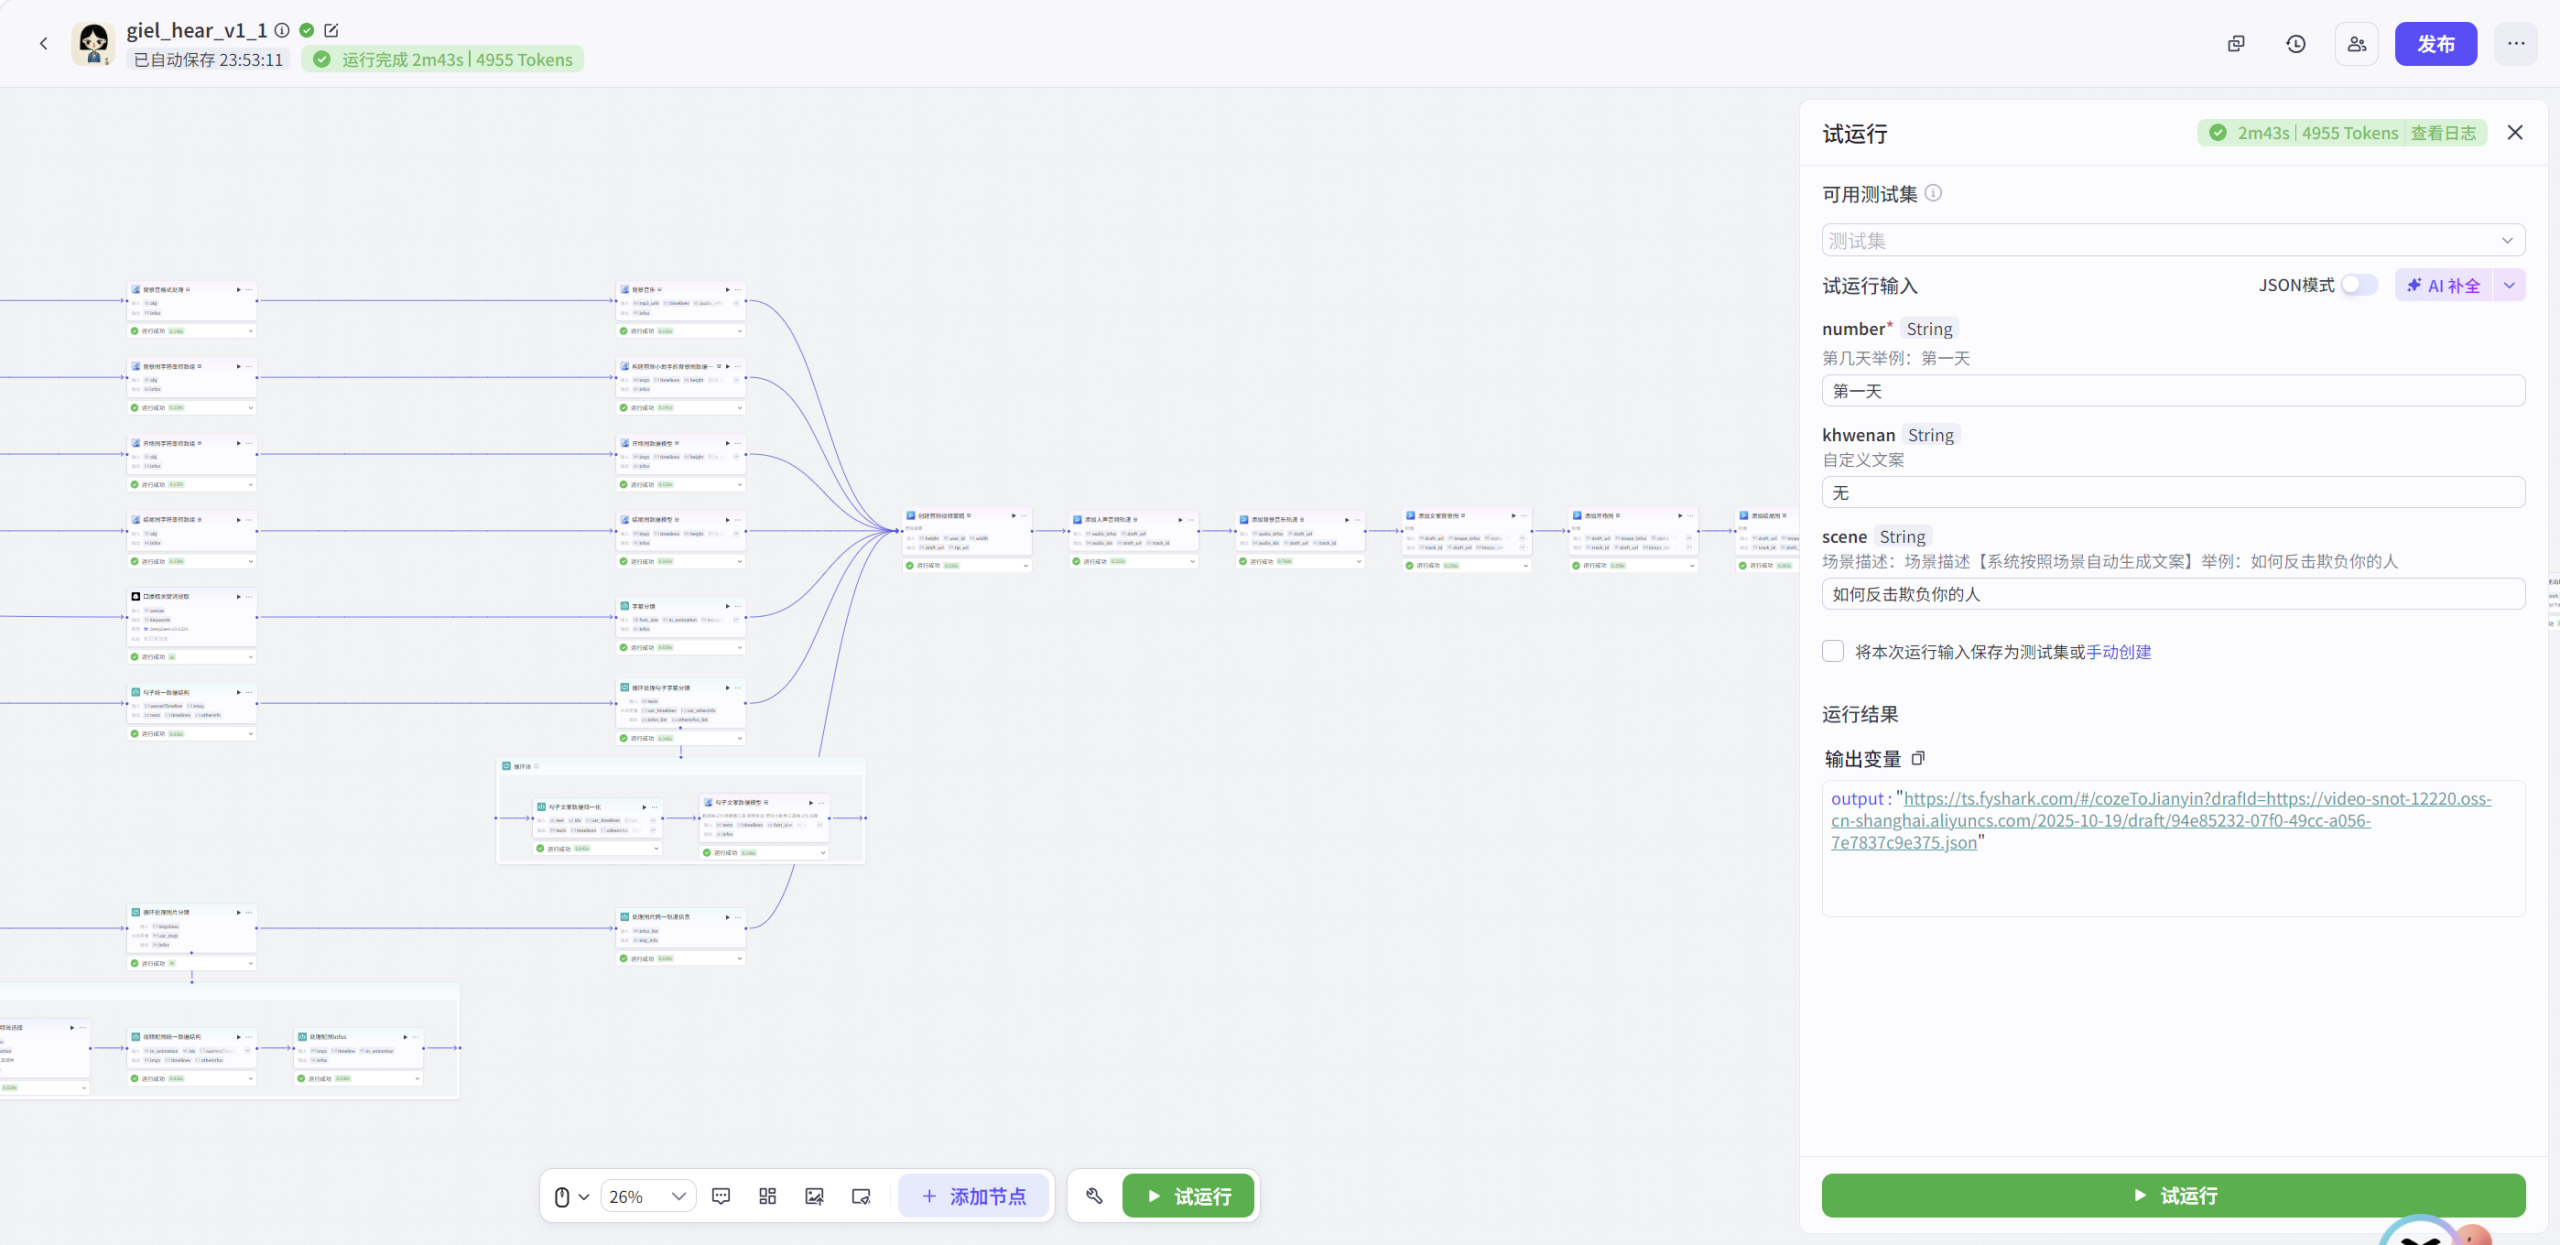Expand the AI 补全 arrow menu
This screenshot has width=2560, height=1245.
2510,285
